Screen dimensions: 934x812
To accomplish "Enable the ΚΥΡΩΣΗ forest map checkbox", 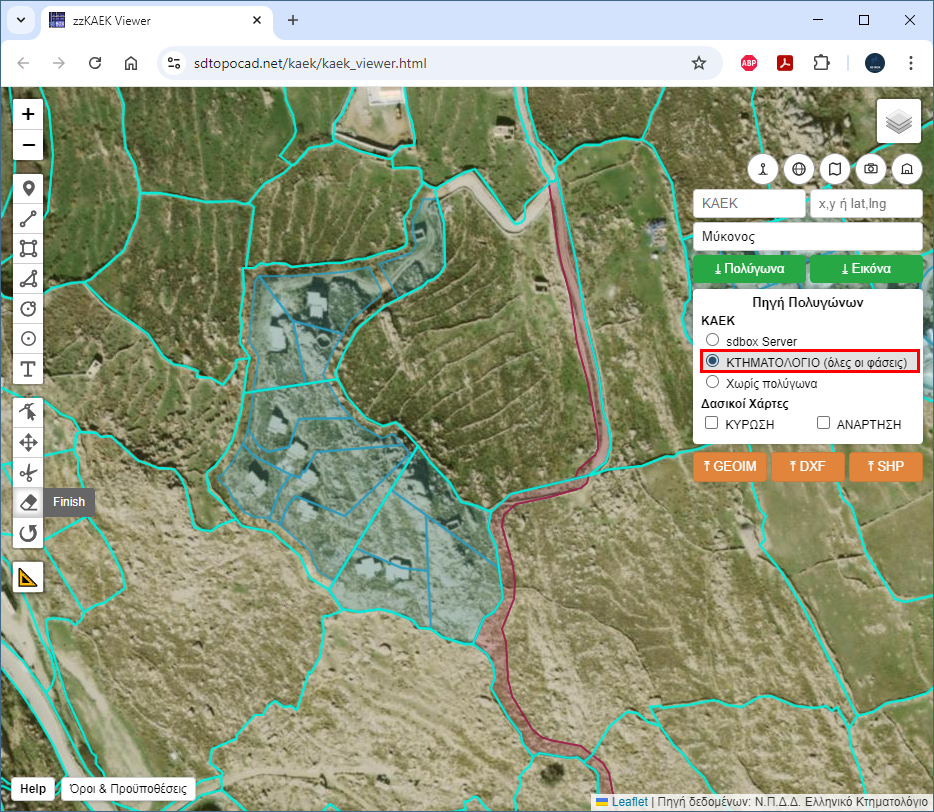I will [x=712, y=424].
